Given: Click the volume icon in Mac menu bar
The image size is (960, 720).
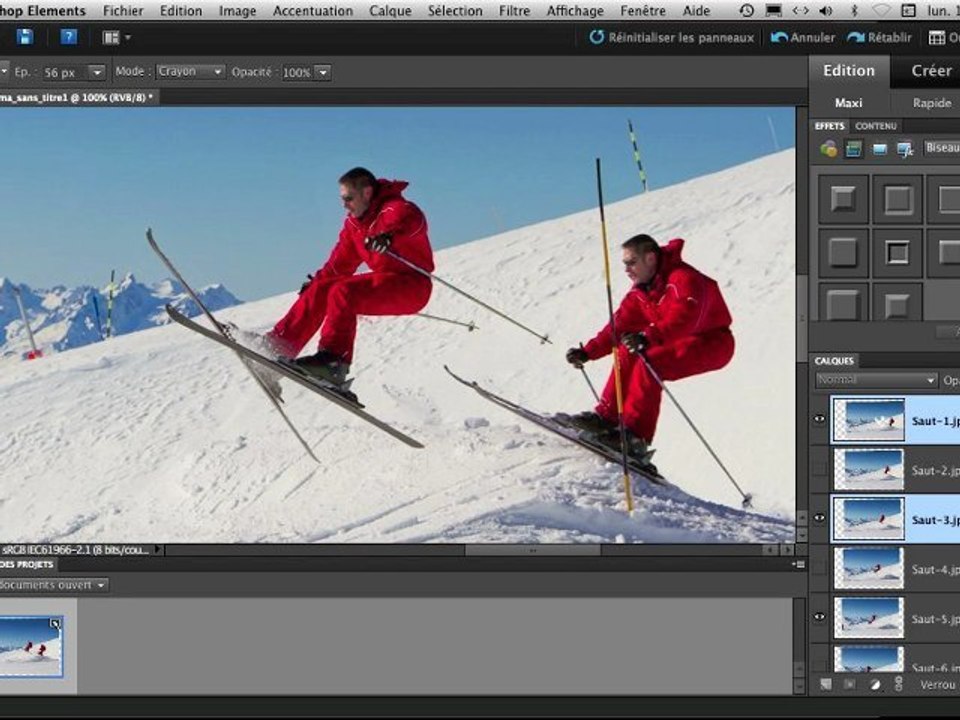Looking at the screenshot, I should (x=827, y=10).
